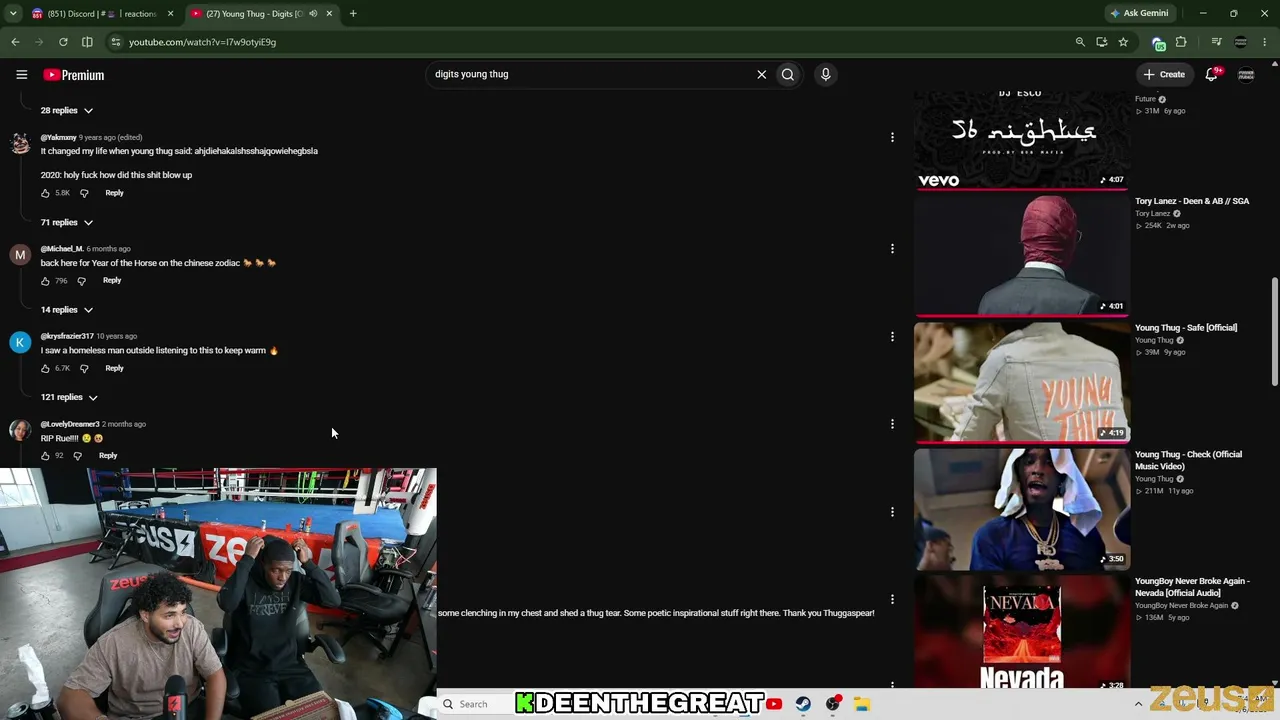Open OBS Studio from the taskbar
This screenshot has height=720, width=1280.
(833, 704)
